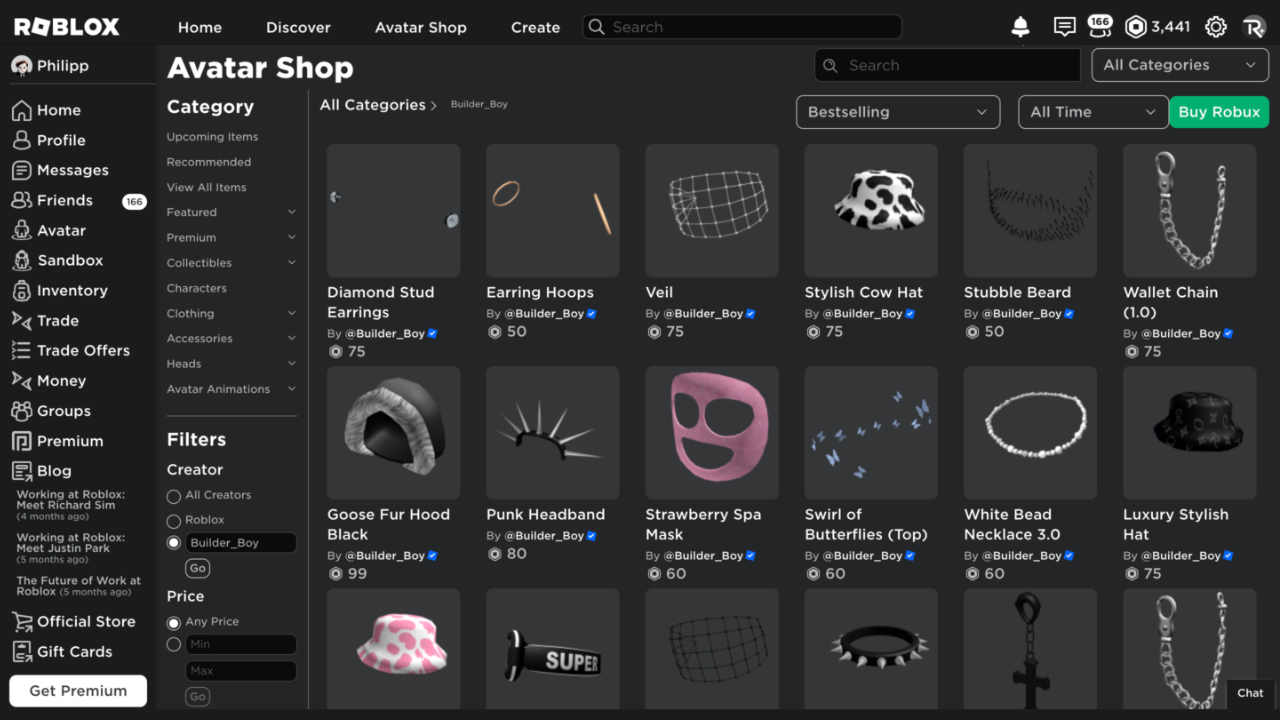Open the Stylish Cow Hat thumbnail
This screenshot has width=1280, height=720.
click(x=871, y=210)
